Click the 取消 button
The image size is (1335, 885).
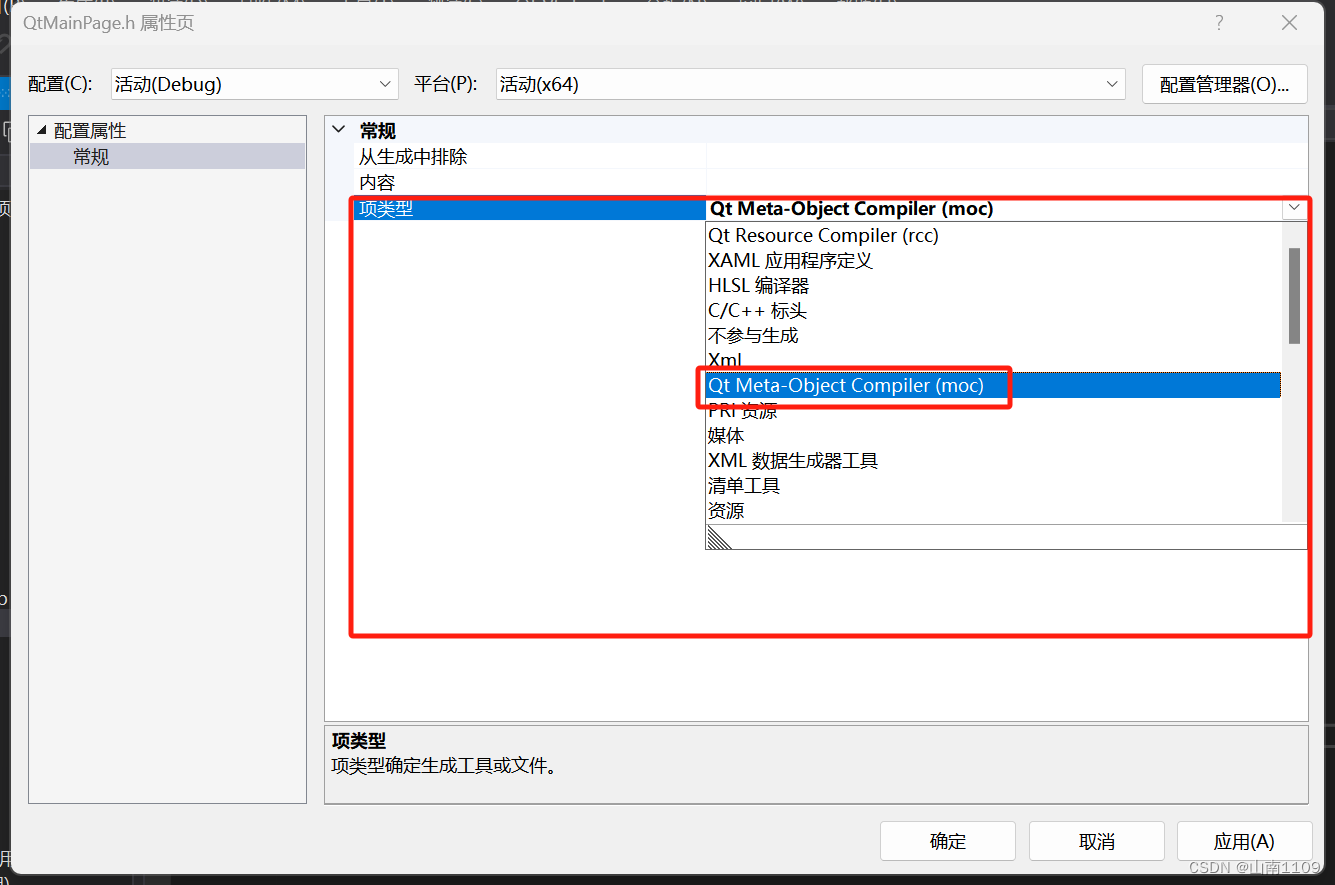pyautogui.click(x=1097, y=841)
